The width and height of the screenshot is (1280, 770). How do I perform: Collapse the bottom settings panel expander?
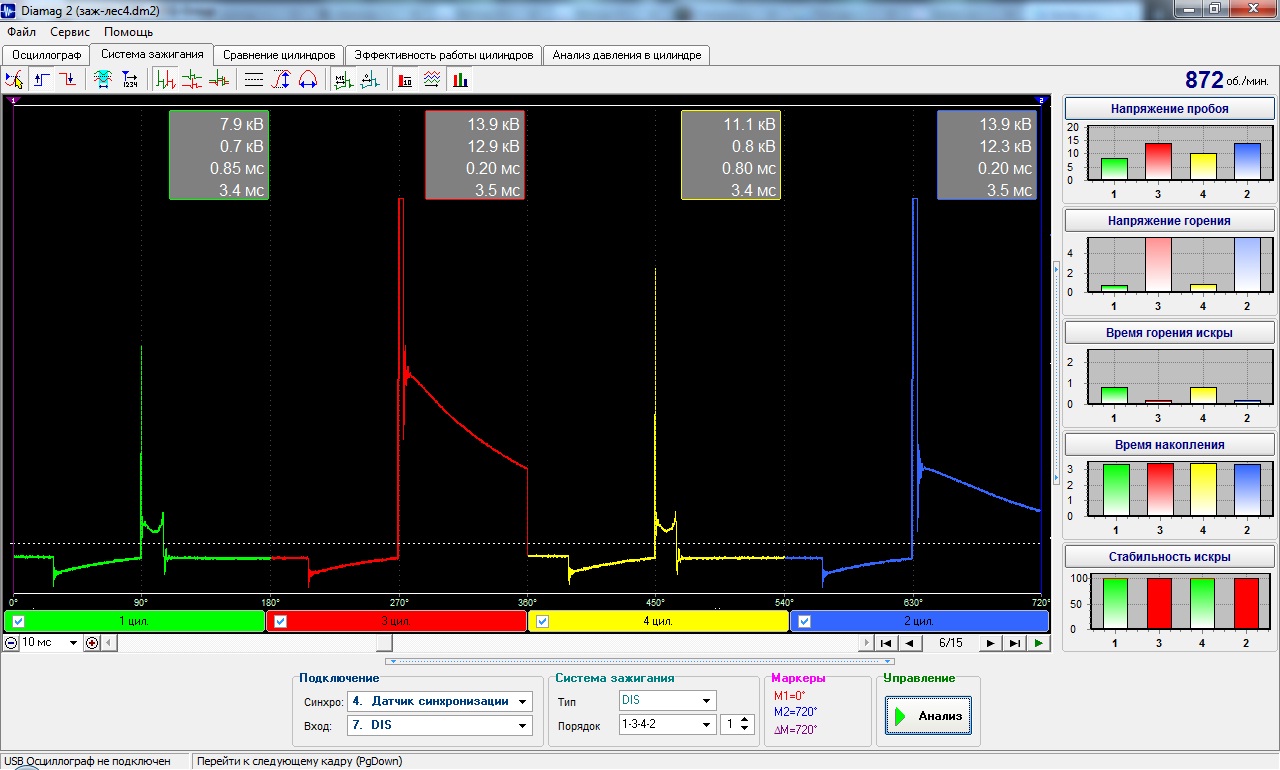pyautogui.click(x=639, y=661)
